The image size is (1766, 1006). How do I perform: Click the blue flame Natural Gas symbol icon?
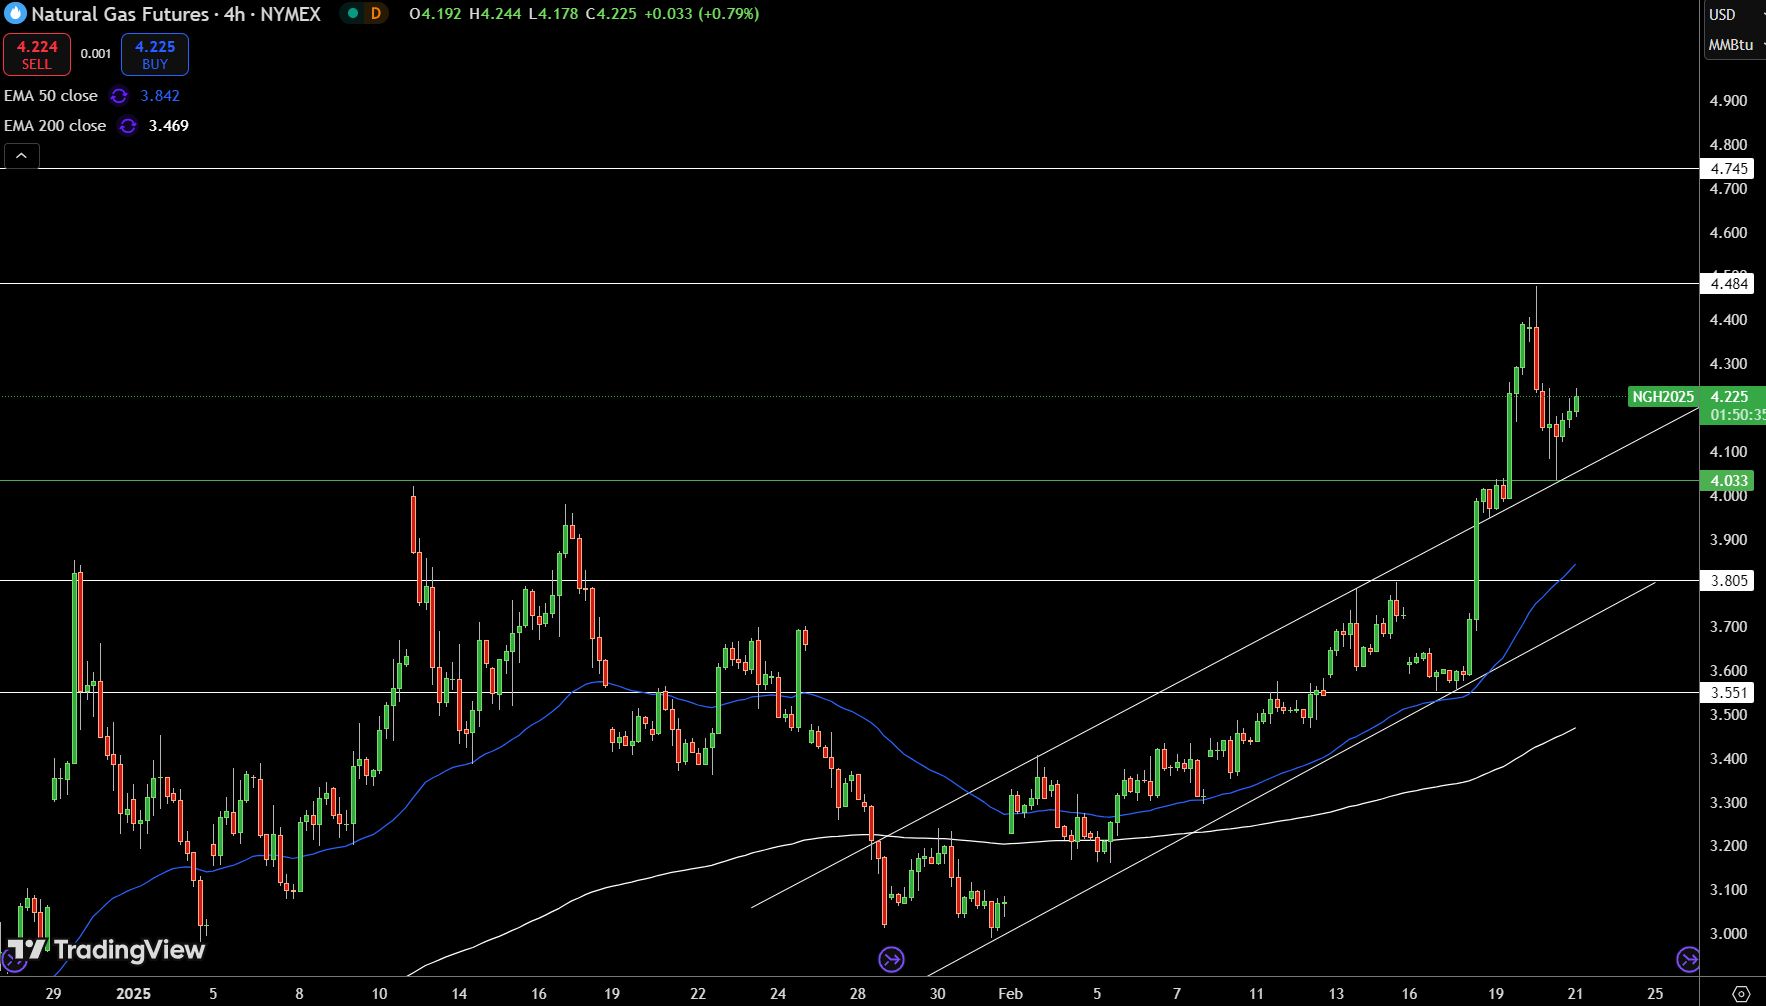pyautogui.click(x=15, y=14)
